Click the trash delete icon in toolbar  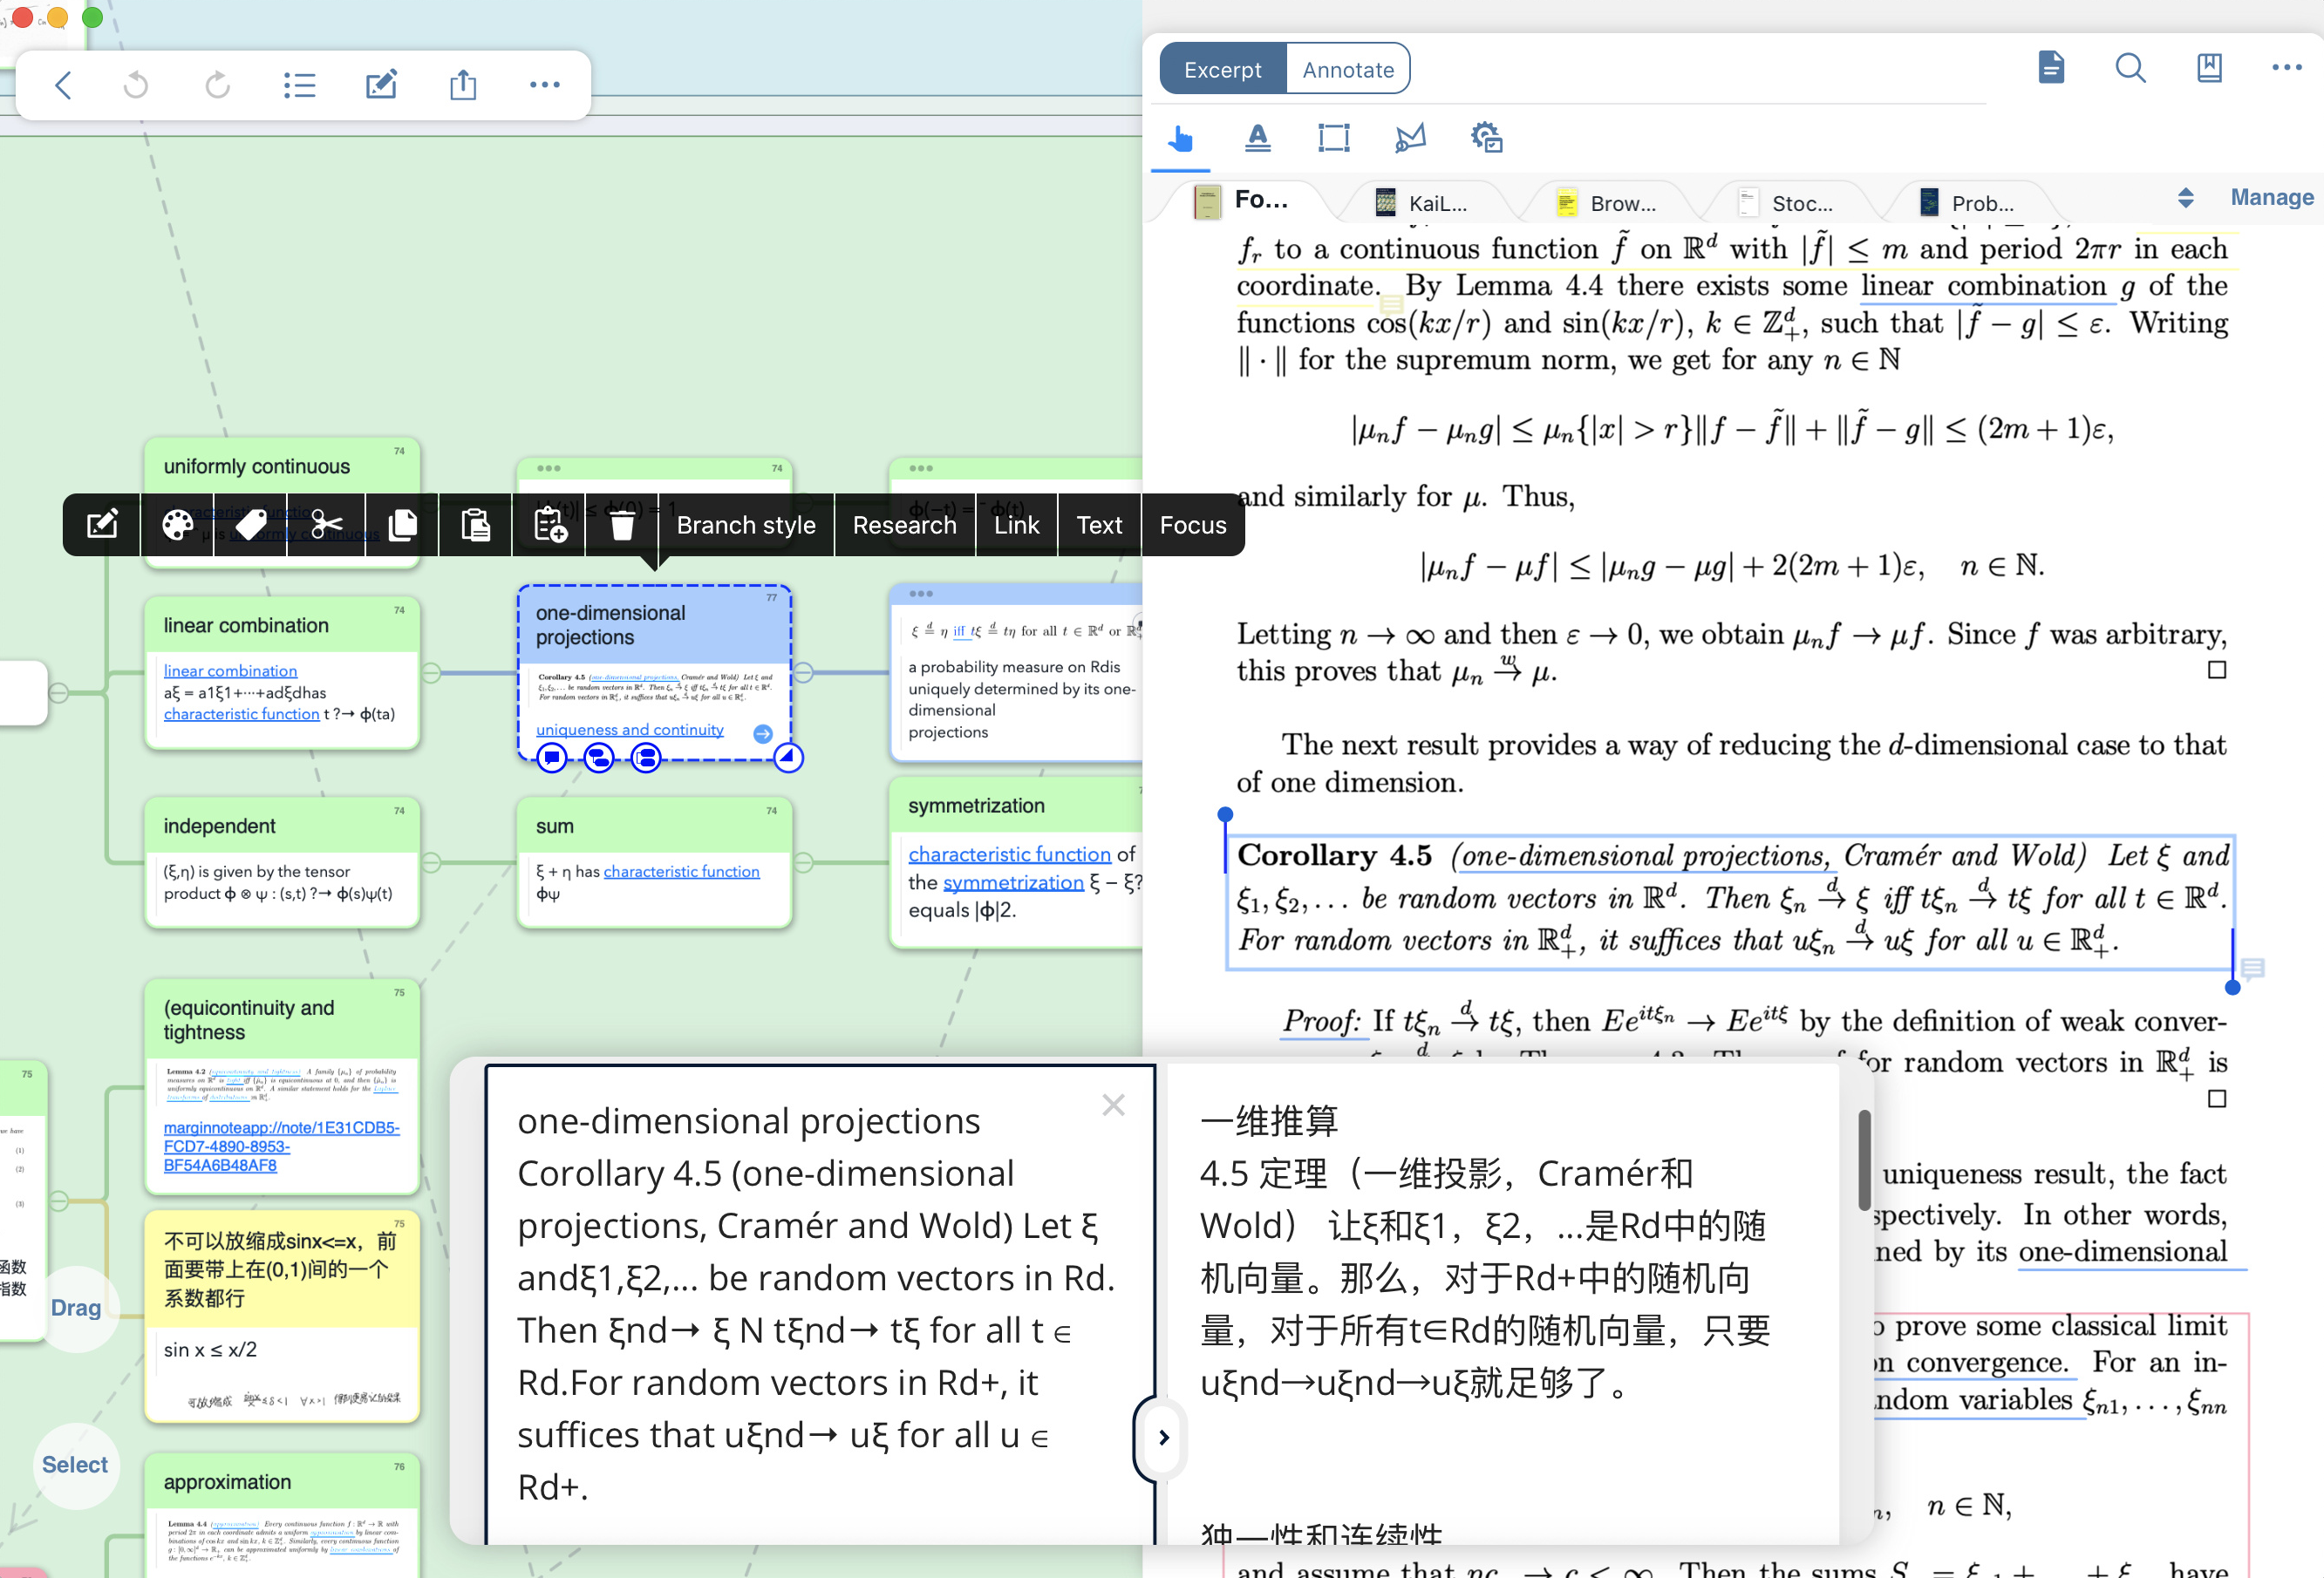tap(622, 525)
